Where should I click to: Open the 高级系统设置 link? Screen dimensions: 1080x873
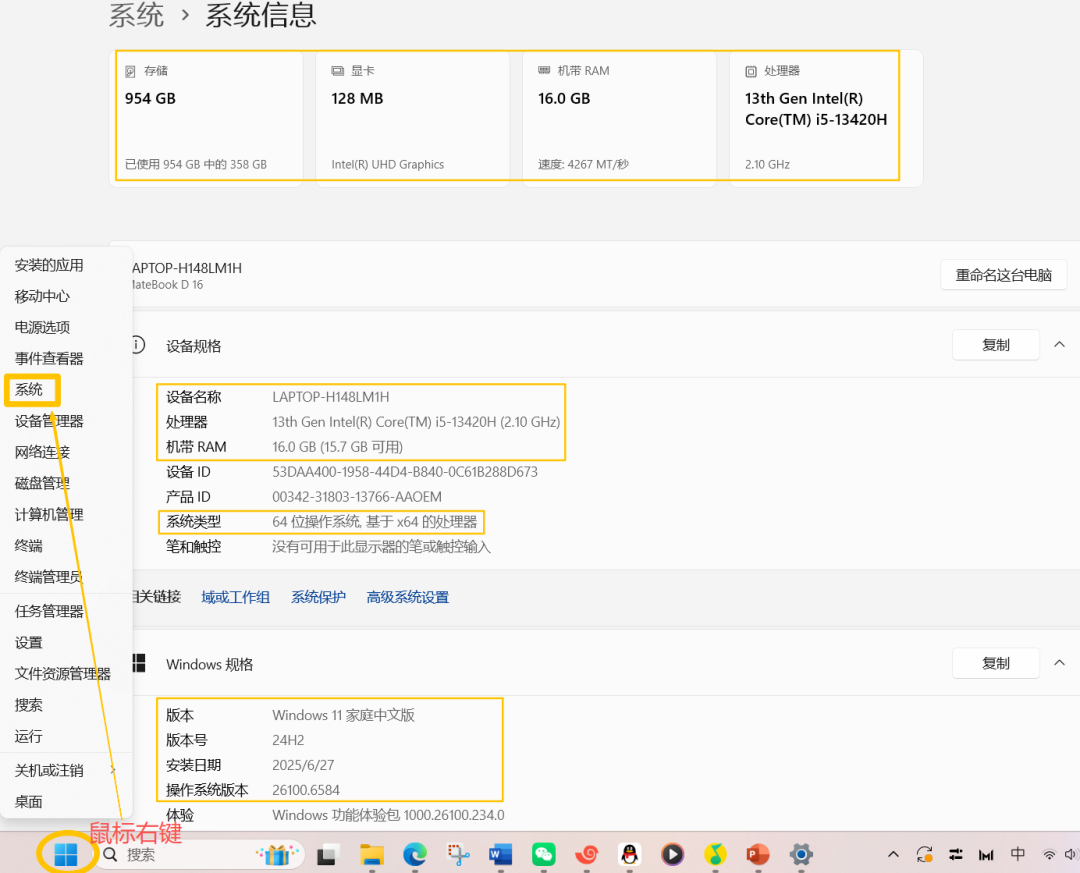click(x=408, y=597)
